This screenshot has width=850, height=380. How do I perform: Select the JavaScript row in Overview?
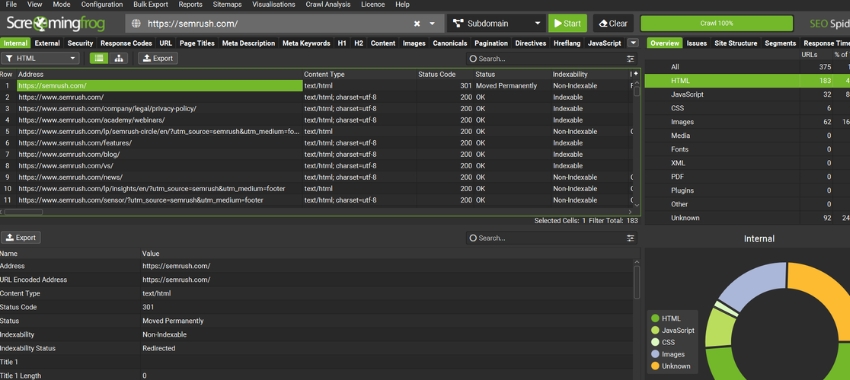pos(747,94)
